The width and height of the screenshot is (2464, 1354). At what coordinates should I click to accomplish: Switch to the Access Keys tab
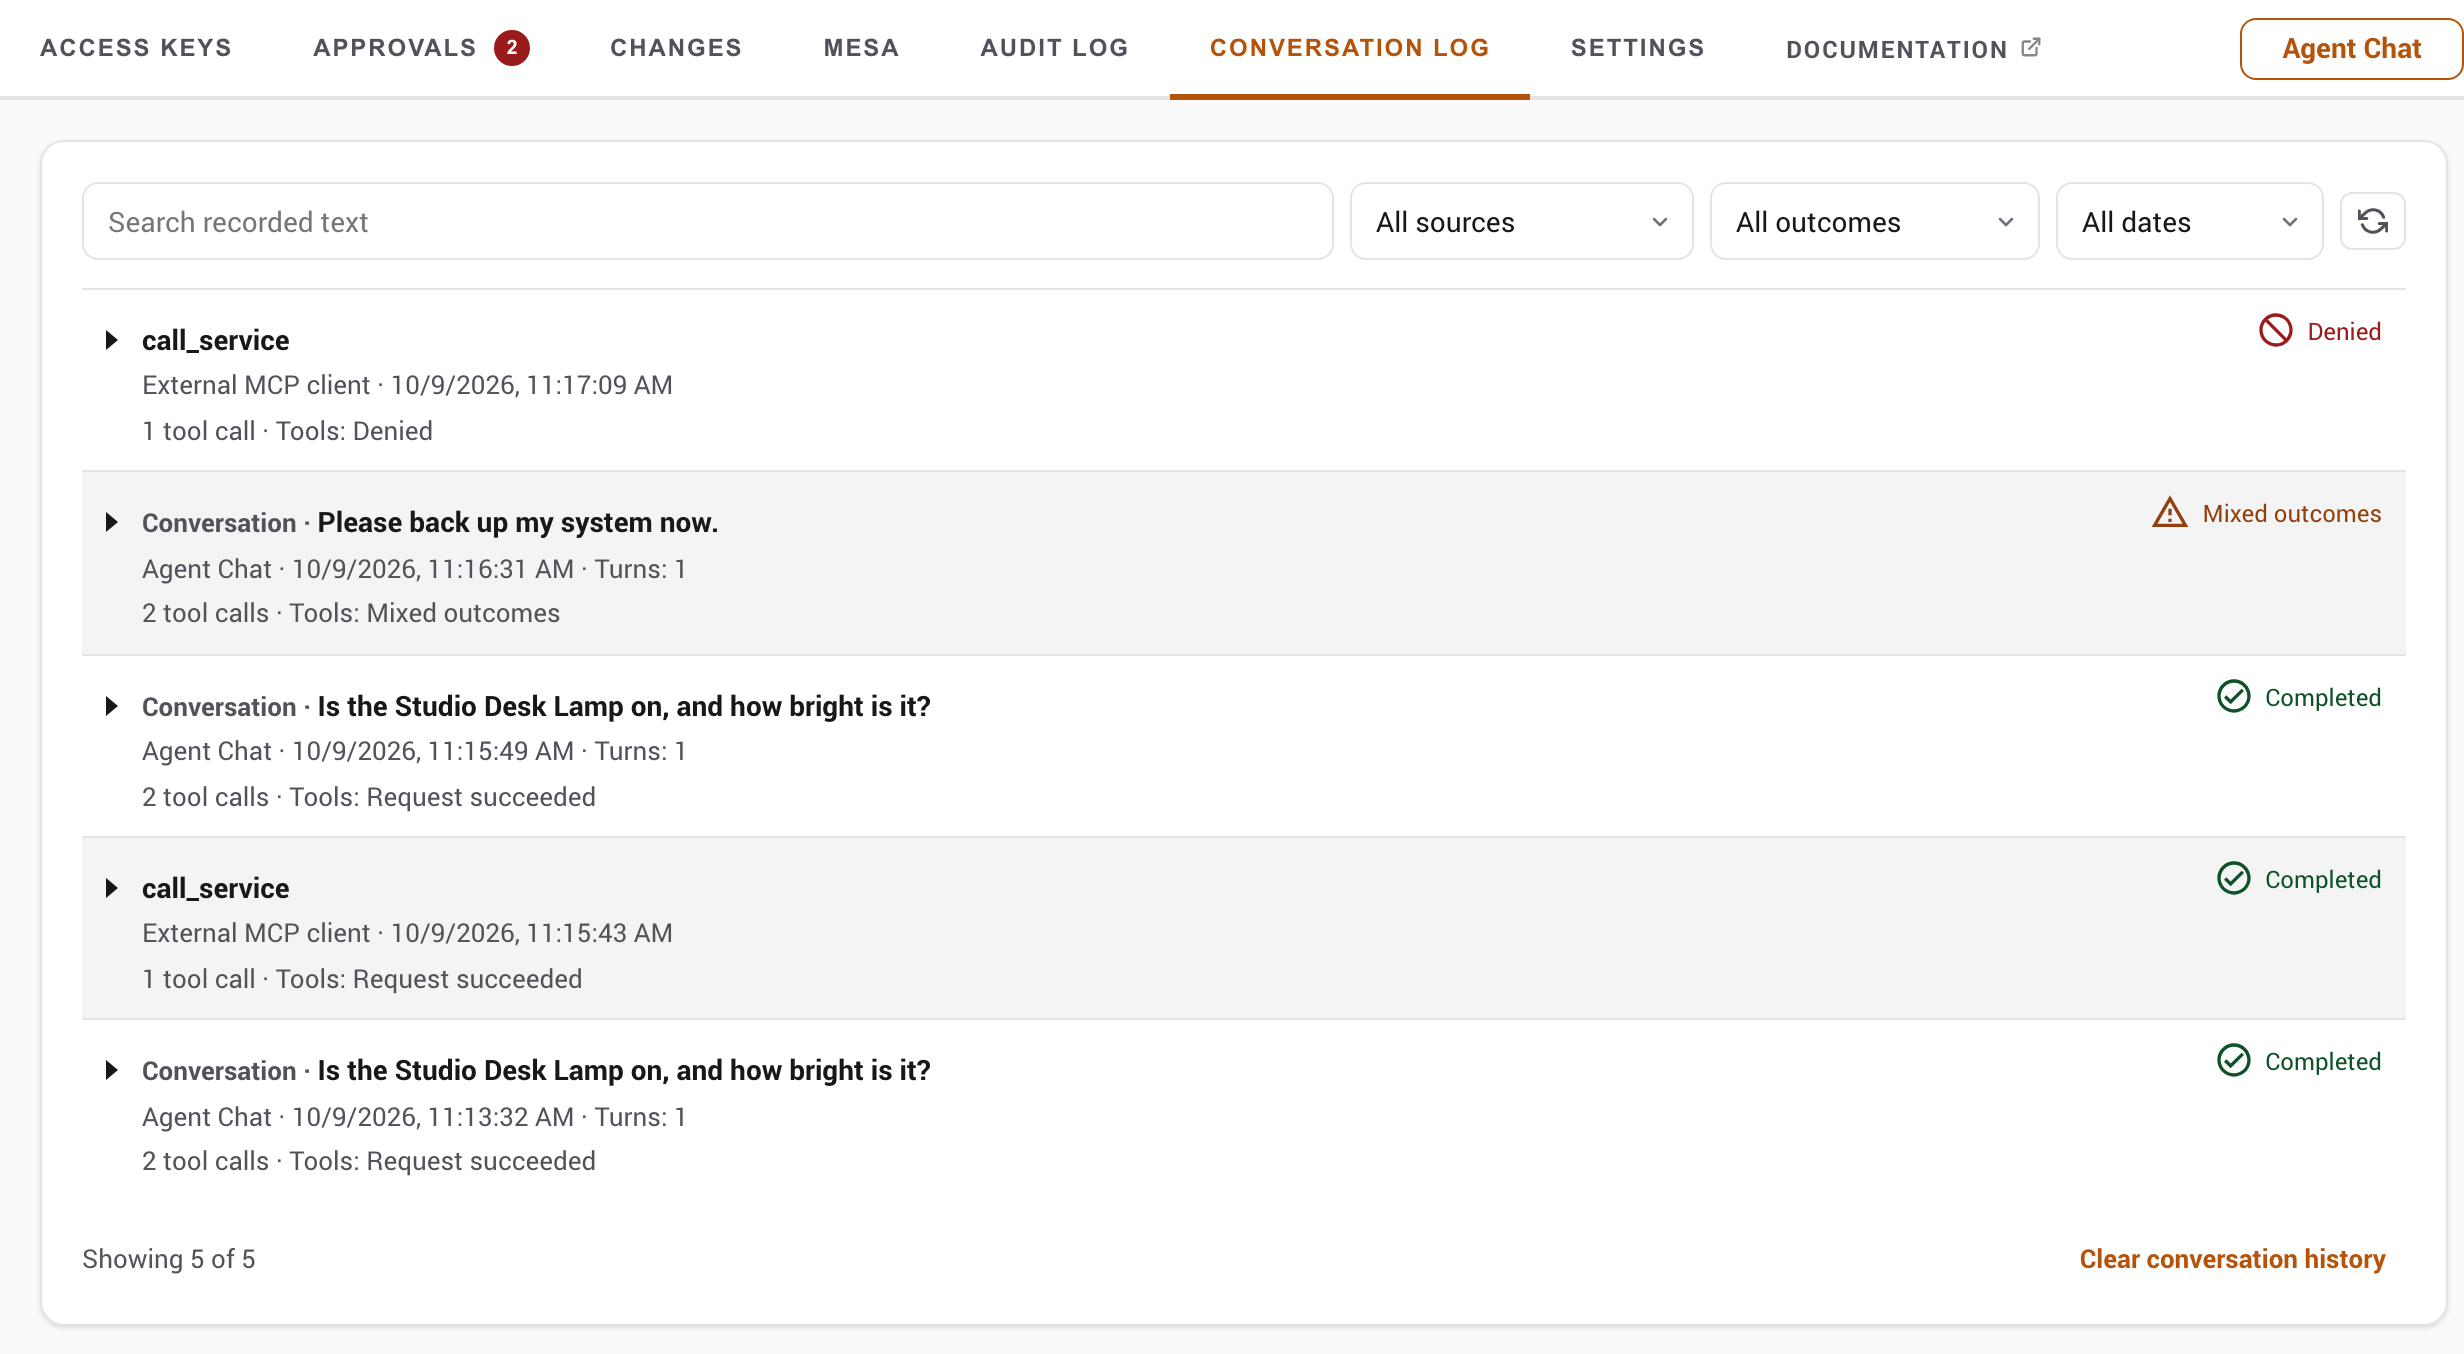pos(136,47)
